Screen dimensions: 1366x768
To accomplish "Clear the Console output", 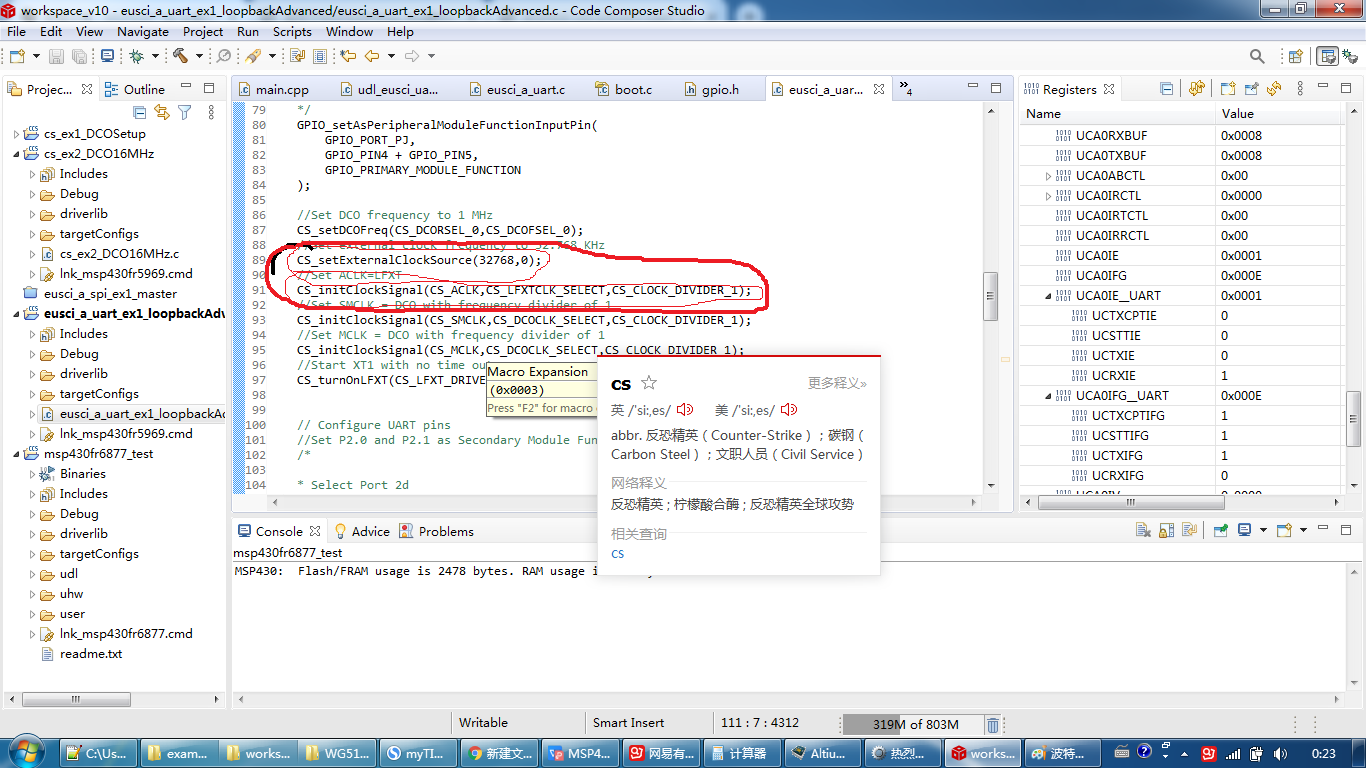I will point(1145,530).
